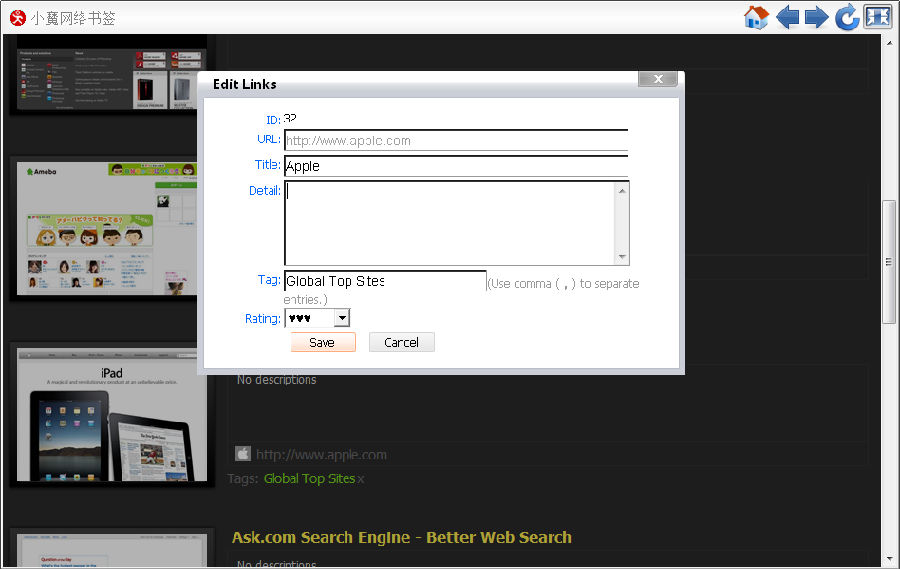Open the Global Top Sites tag link
The height and width of the screenshot is (569, 900).
click(x=309, y=479)
